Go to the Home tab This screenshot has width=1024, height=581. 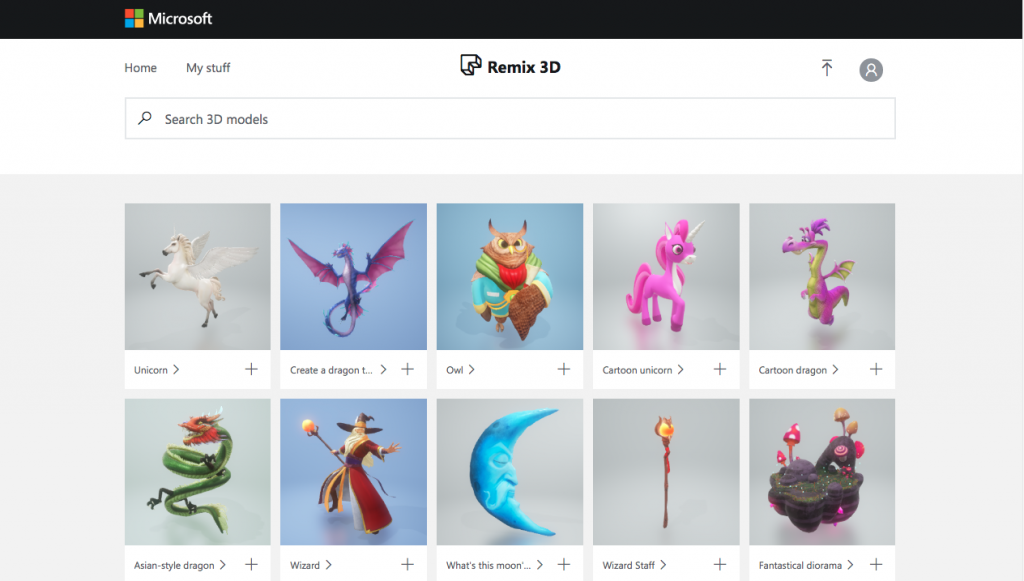tap(140, 68)
